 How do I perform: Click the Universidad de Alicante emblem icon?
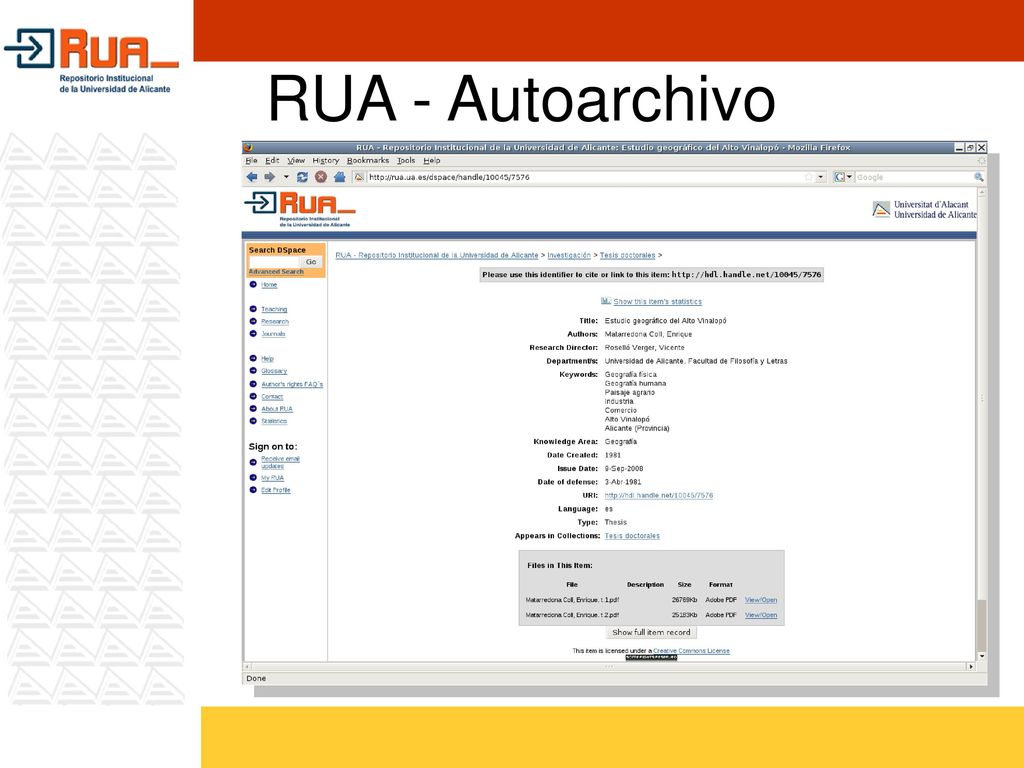click(x=881, y=209)
